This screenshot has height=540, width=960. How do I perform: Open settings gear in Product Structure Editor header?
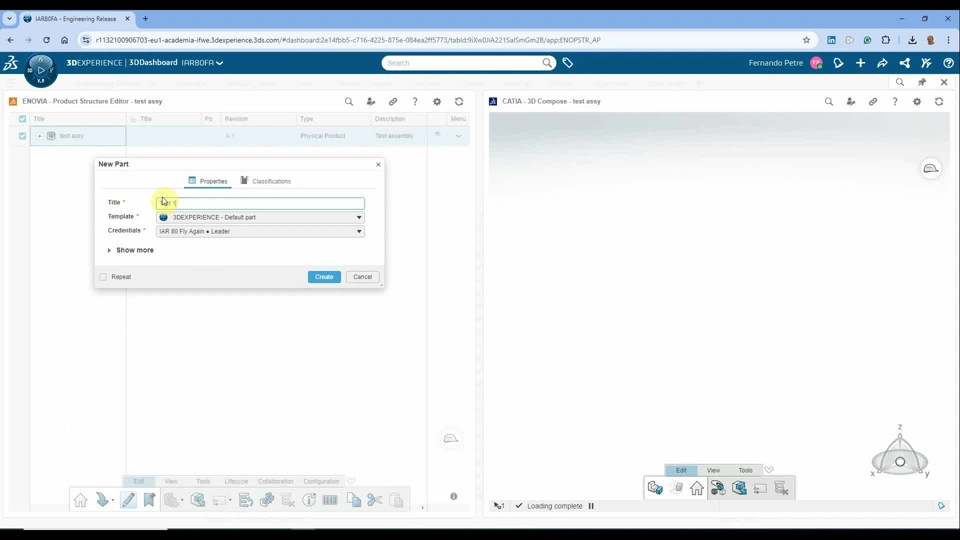[x=437, y=102]
